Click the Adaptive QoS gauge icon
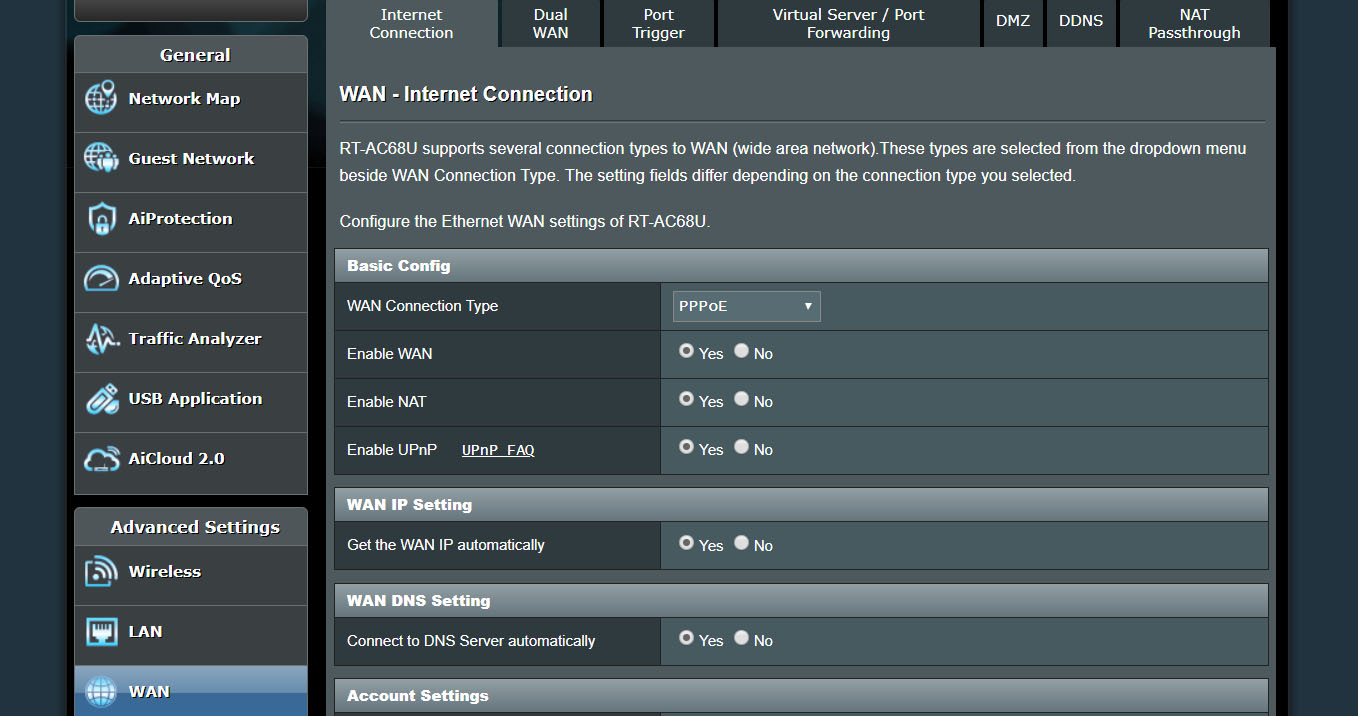Screen dimensions: 1358x716 click(x=101, y=279)
